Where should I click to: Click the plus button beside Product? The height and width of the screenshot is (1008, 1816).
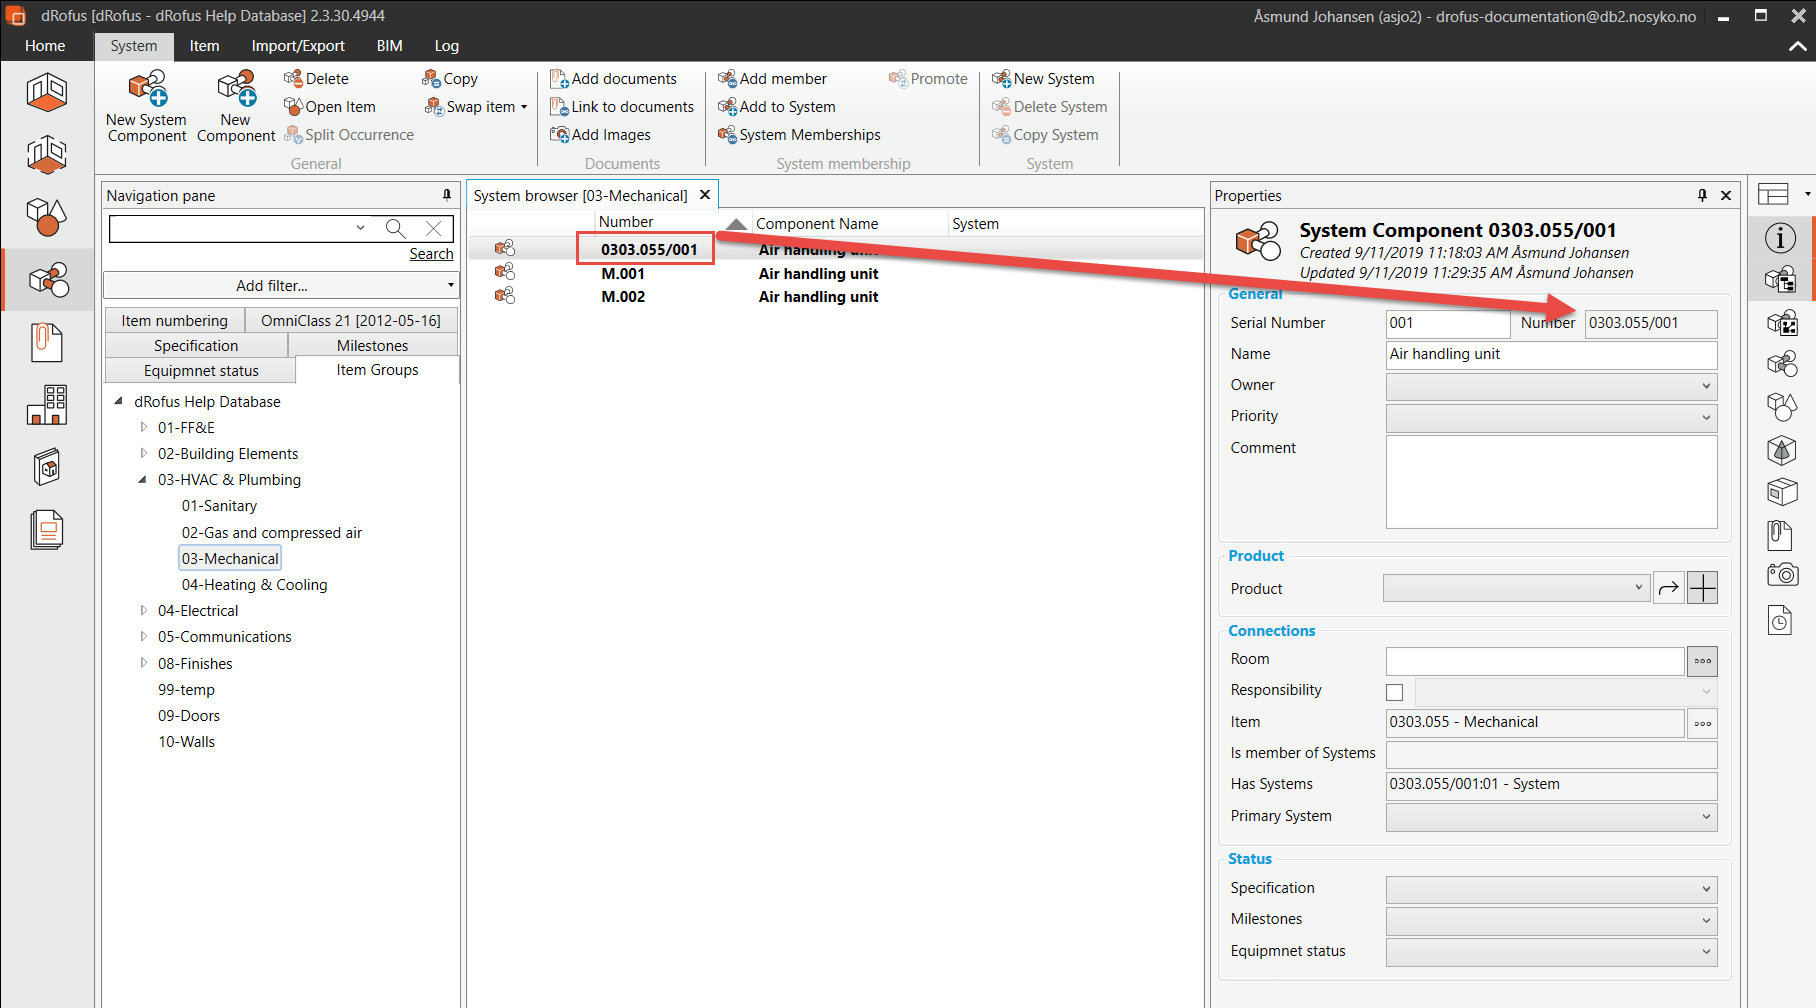pyautogui.click(x=1702, y=588)
